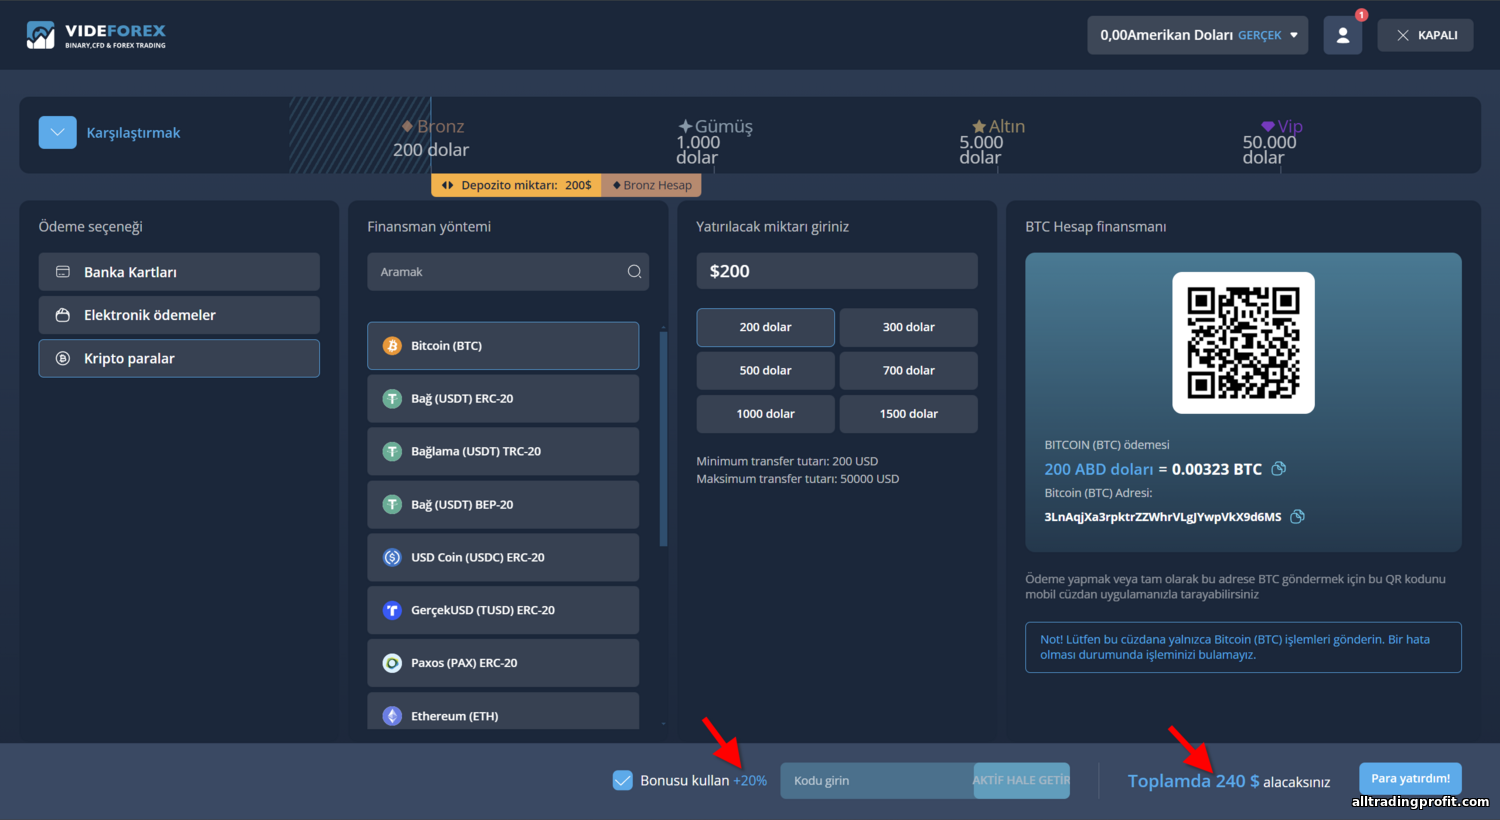Click the Depozito miktarı slider handle
The image size is (1500, 820).
516,185
